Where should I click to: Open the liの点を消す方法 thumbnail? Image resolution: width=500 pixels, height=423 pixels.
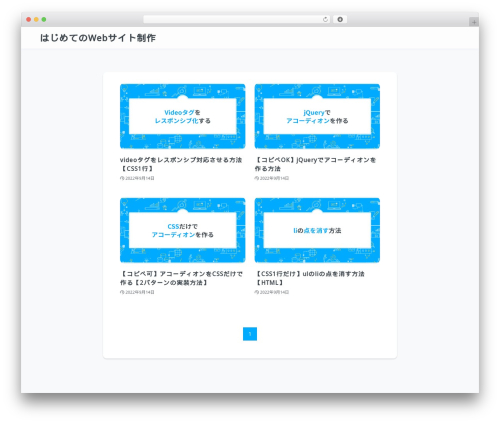point(317,230)
